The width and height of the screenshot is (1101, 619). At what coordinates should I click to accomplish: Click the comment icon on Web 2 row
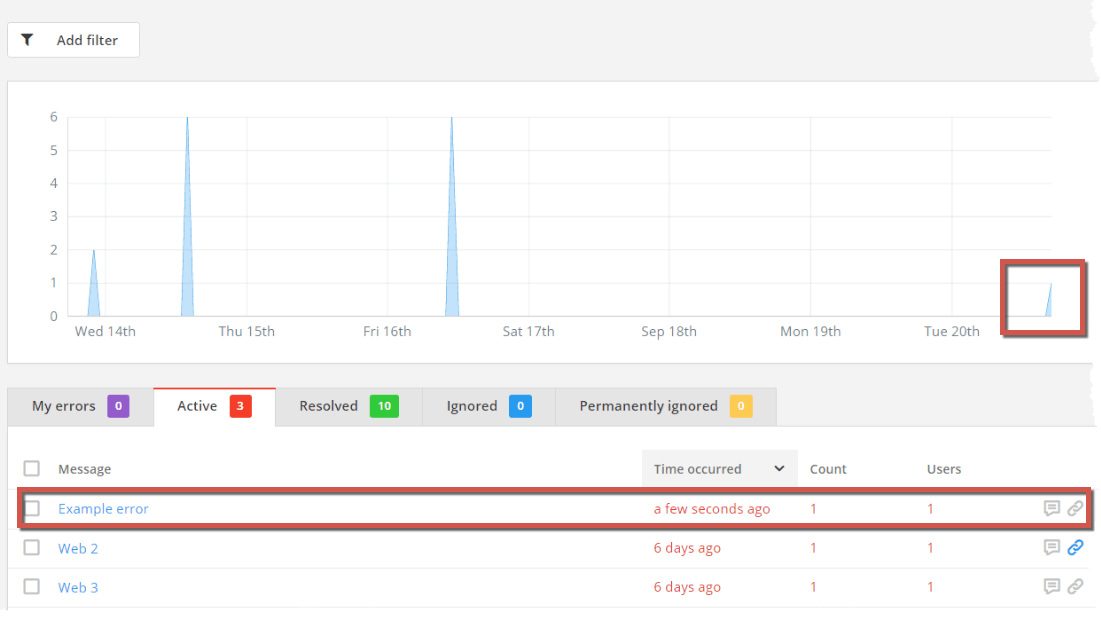pos(1052,547)
